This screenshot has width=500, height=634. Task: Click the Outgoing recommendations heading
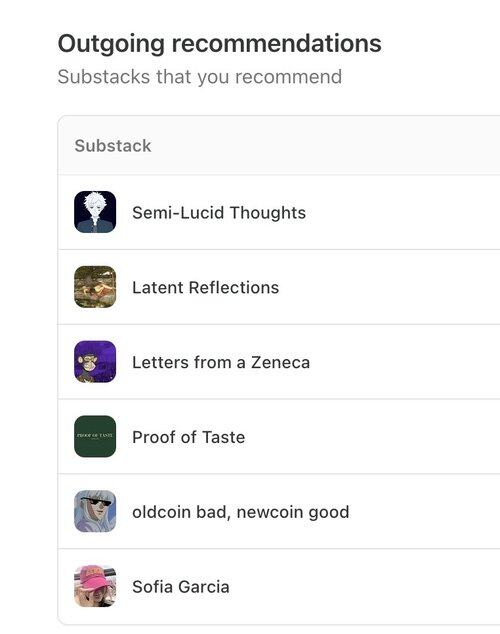pyautogui.click(x=219, y=43)
